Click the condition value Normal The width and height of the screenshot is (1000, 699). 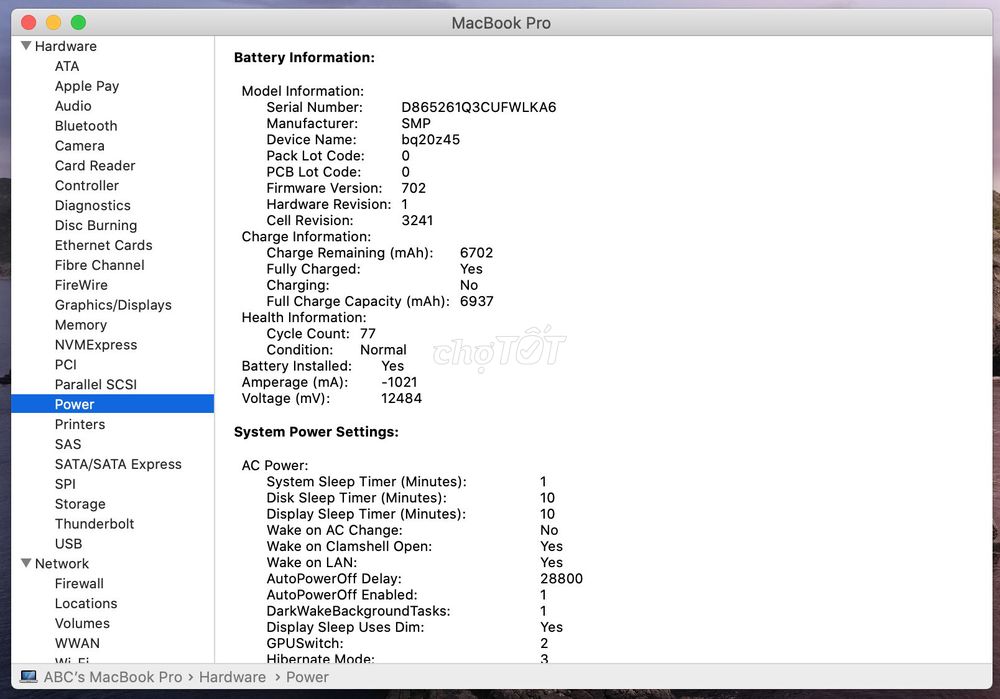click(383, 350)
